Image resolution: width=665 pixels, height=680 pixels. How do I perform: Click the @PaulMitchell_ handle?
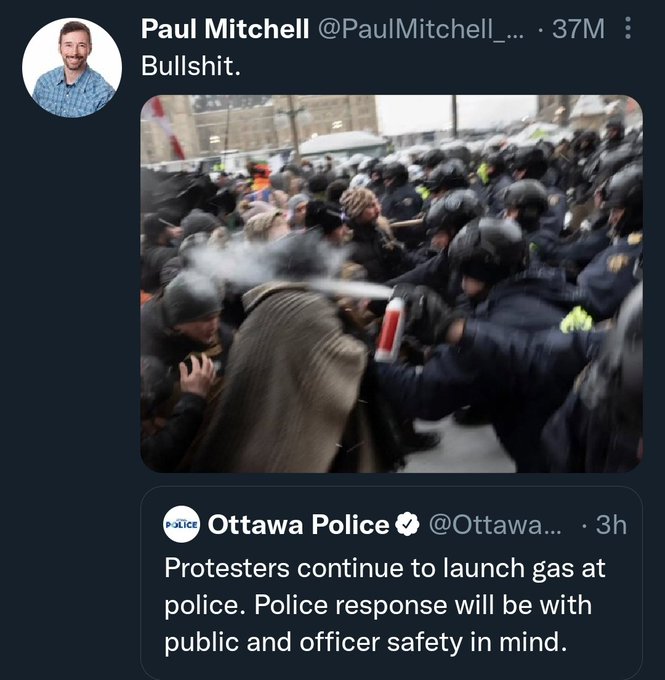coord(420,30)
